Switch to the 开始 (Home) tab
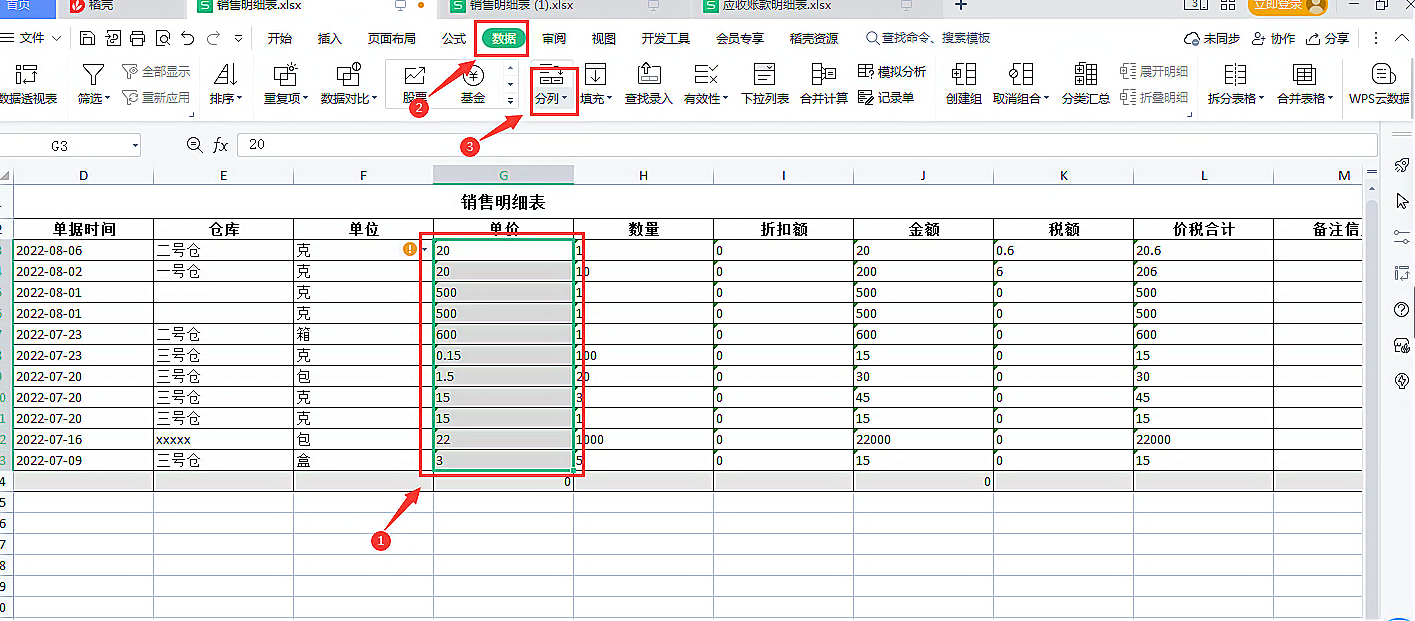1415x621 pixels. coord(280,39)
